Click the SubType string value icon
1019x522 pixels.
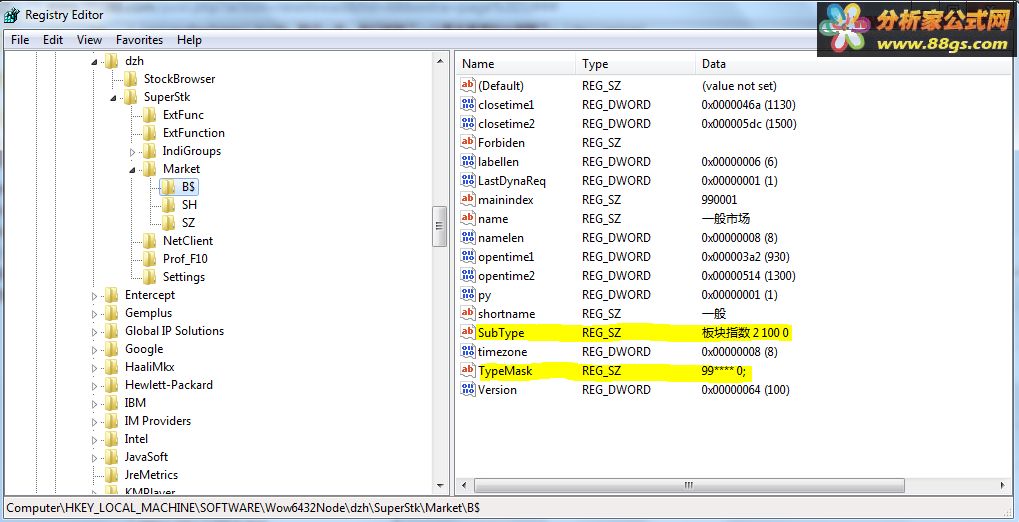click(467, 332)
